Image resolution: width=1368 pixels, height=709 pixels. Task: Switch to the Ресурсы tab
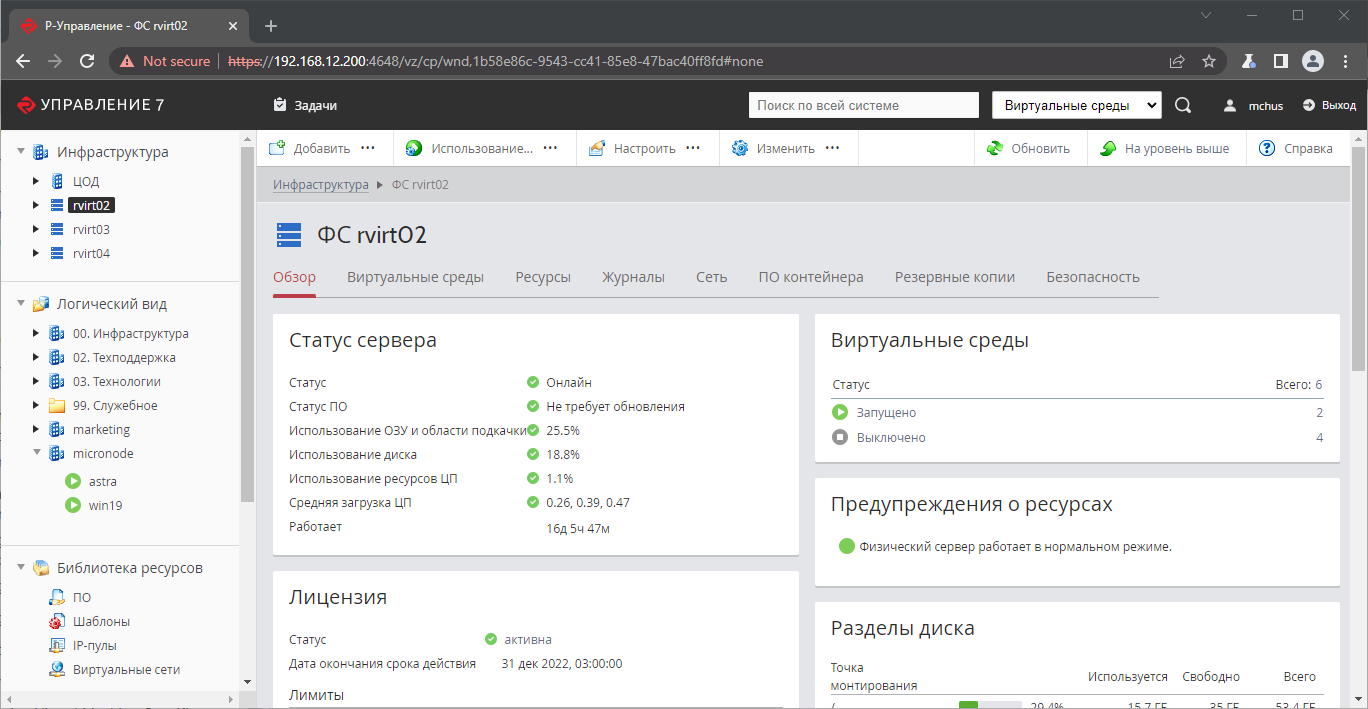543,277
